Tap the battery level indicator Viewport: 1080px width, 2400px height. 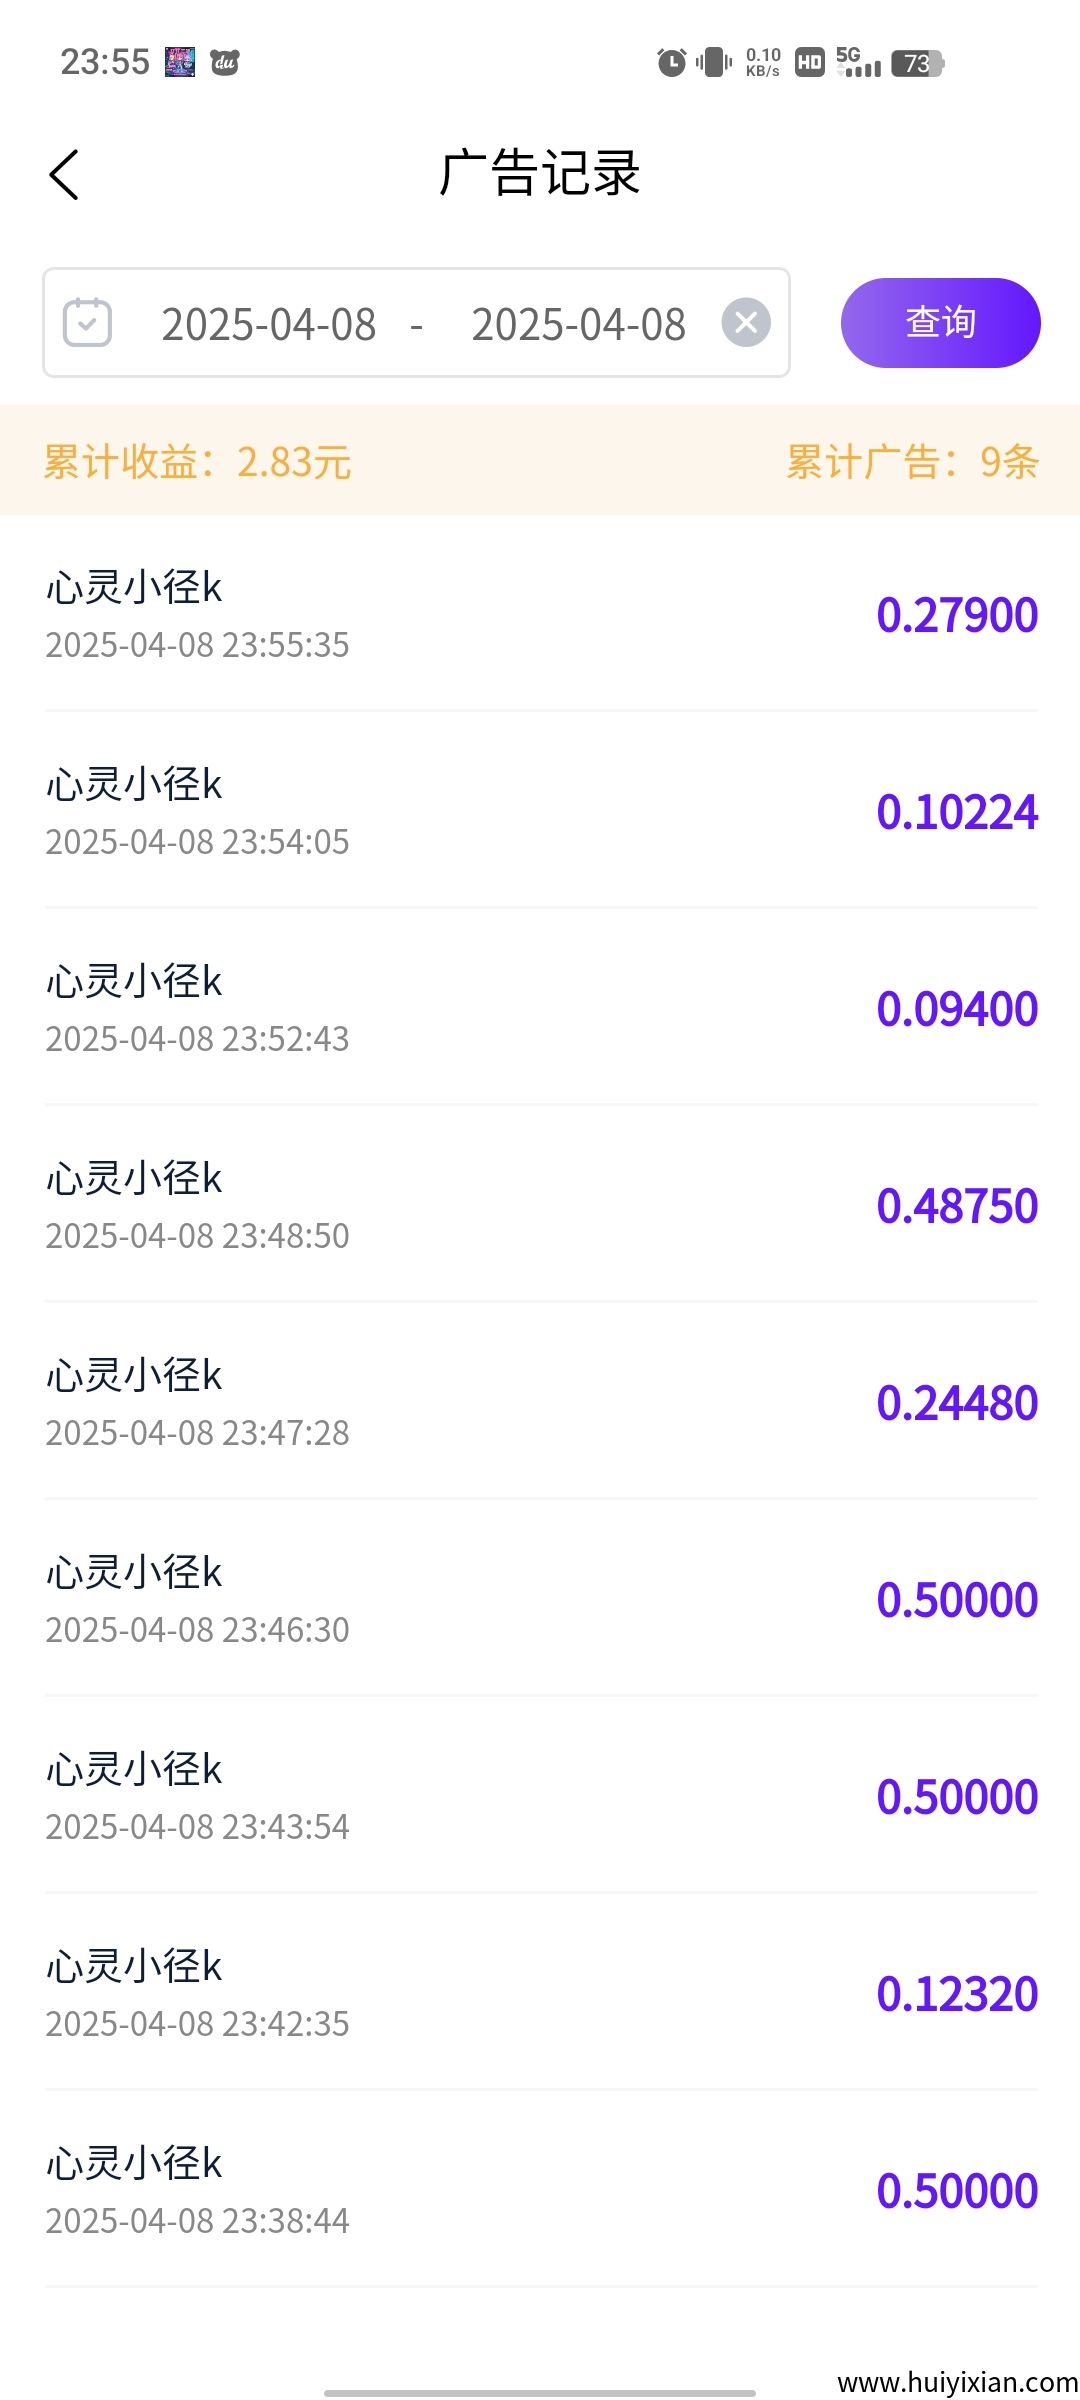[918, 63]
